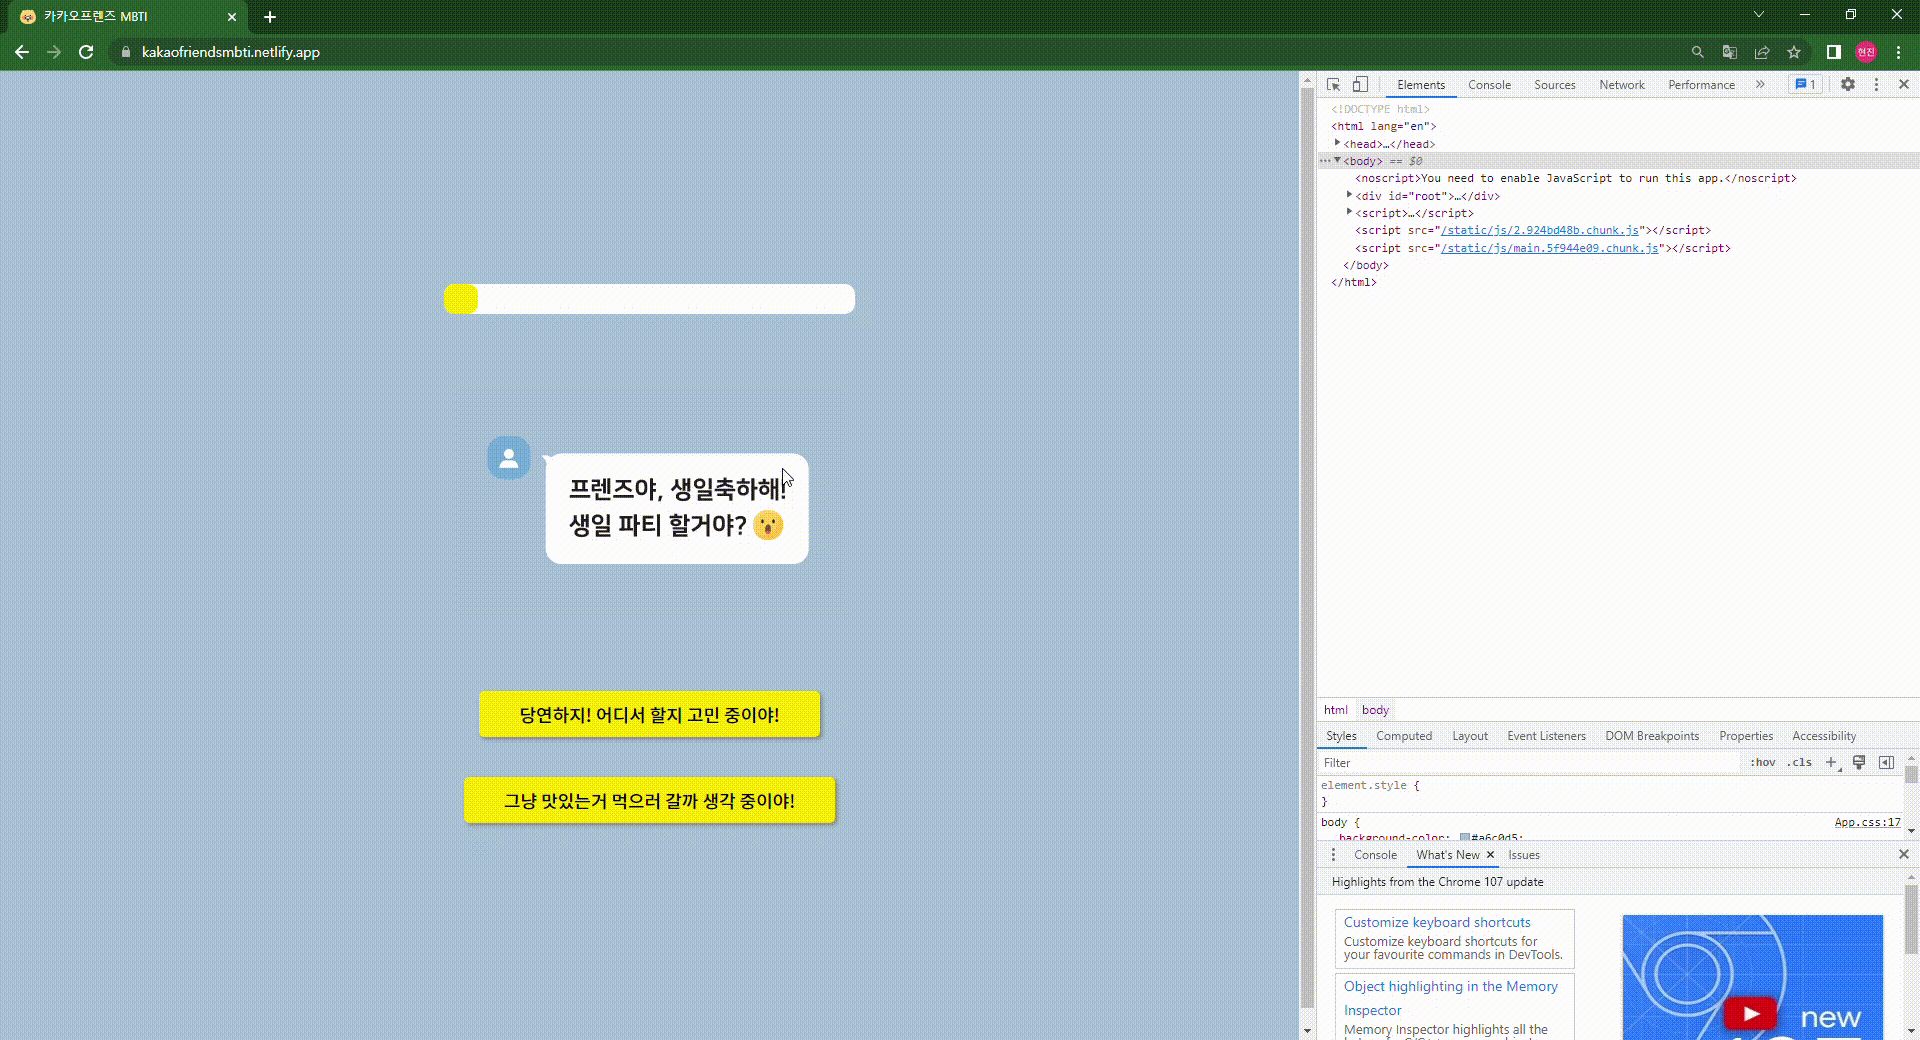
Task: Click the Styles filter input
Action: coord(1529,763)
